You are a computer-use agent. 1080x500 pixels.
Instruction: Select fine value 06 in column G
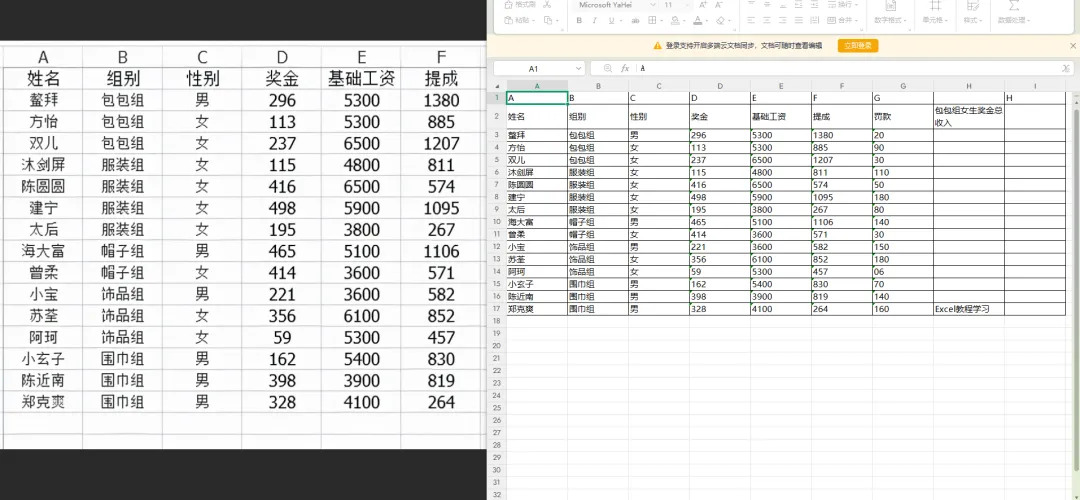903,271
